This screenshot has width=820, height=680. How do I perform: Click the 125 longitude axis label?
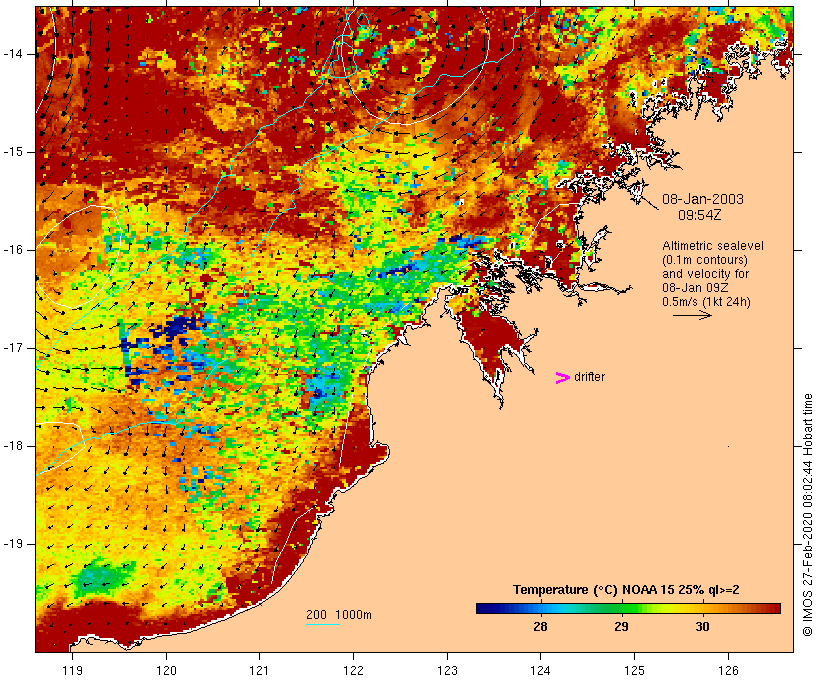coord(635,671)
